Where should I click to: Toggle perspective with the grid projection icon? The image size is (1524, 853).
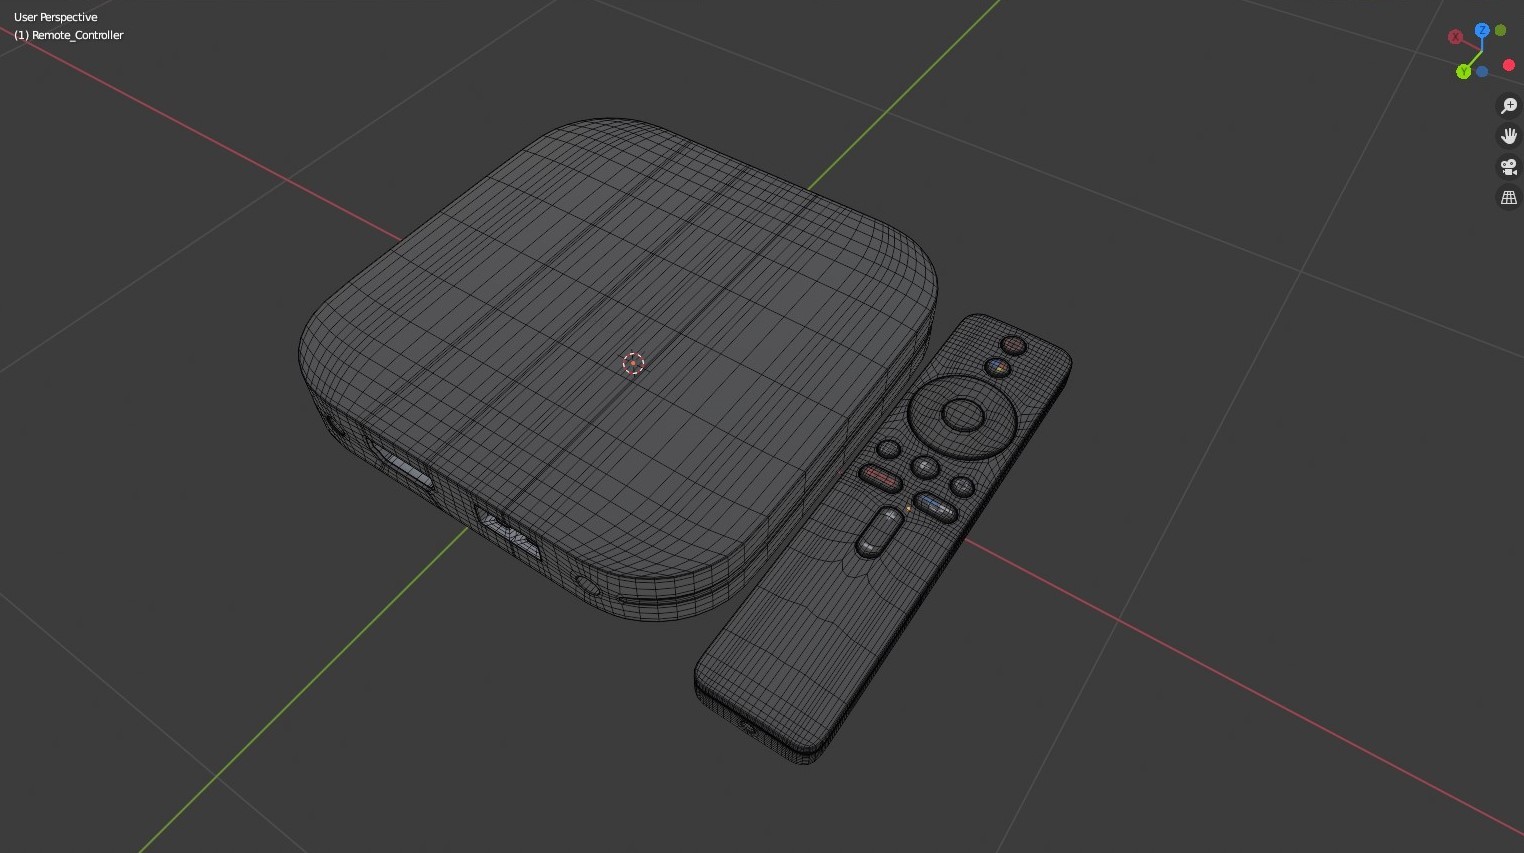coord(1509,197)
